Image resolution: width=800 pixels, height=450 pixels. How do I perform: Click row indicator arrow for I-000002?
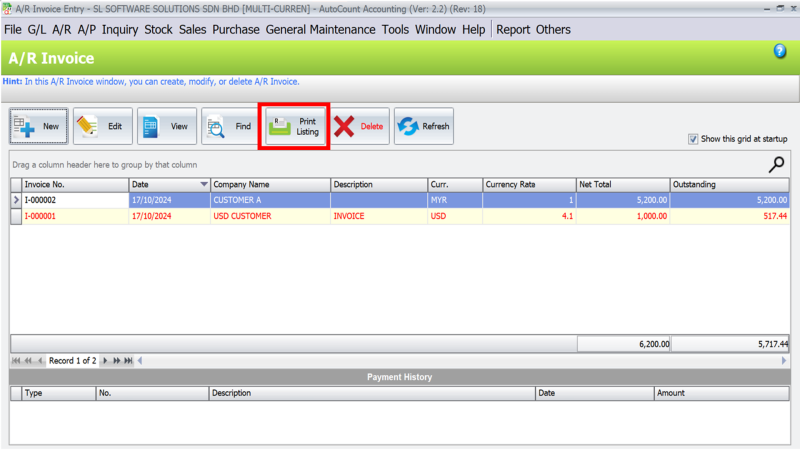(16, 200)
